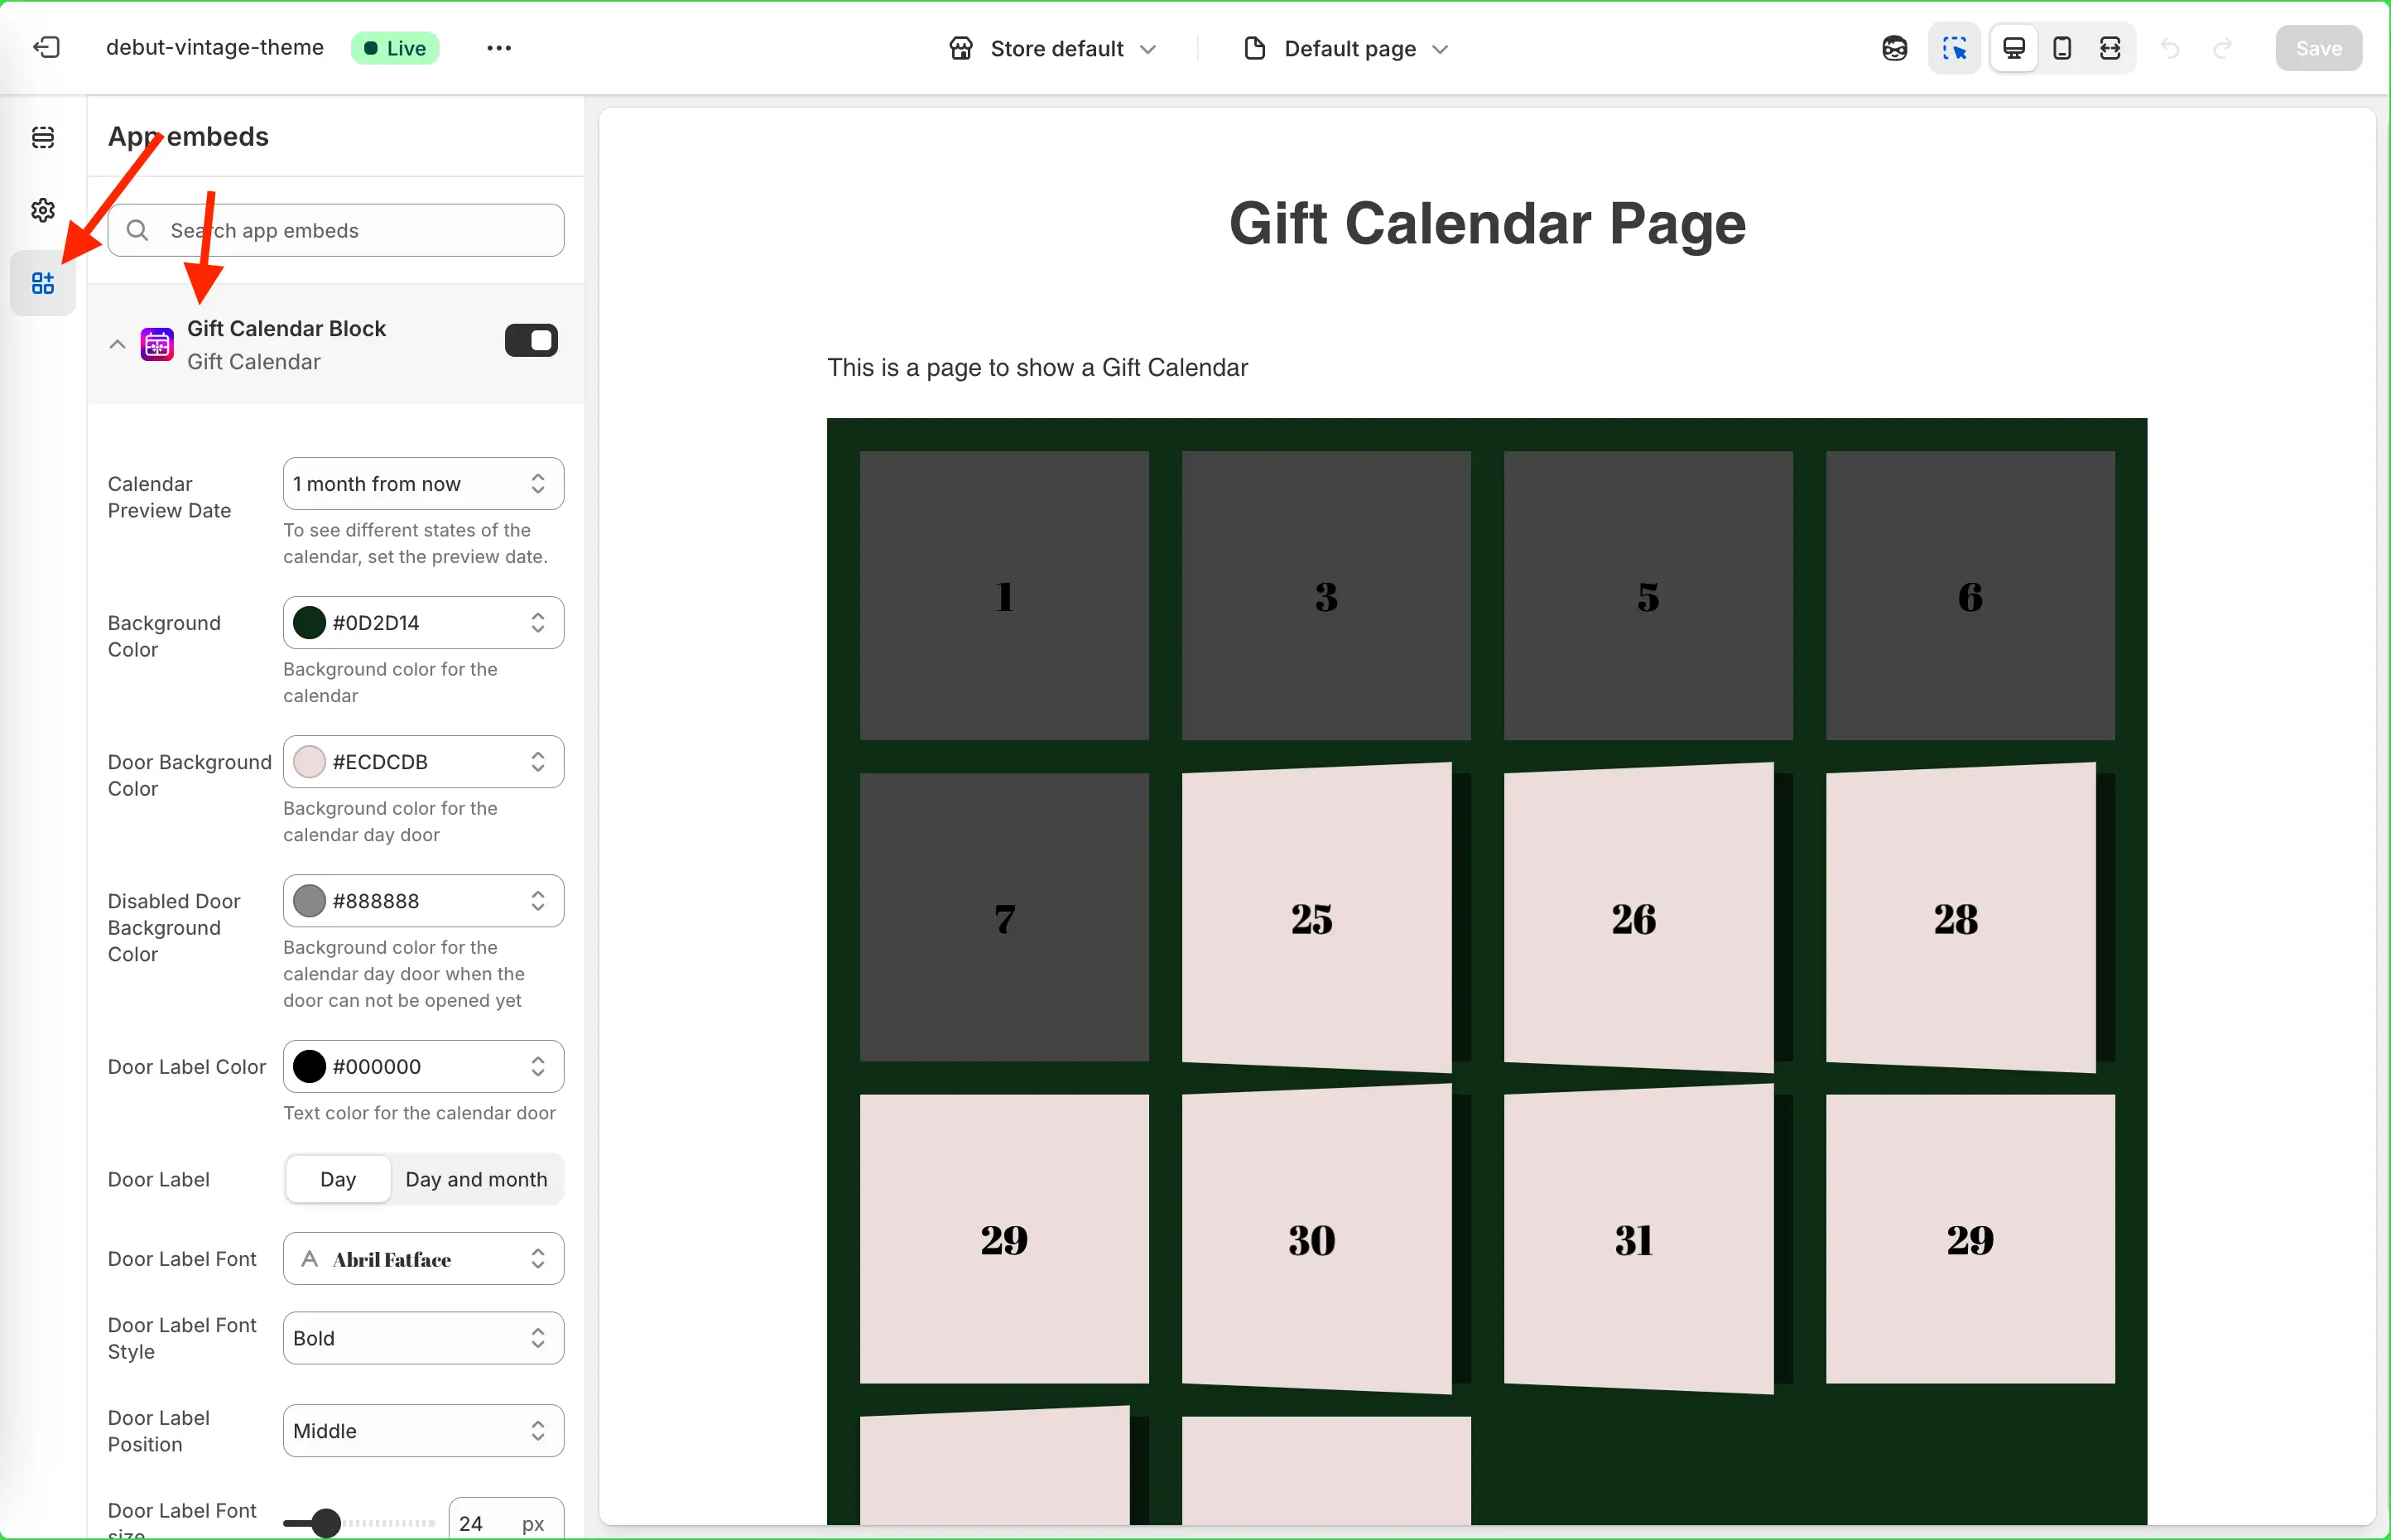Open the Door Label Position Middle dropdown

[423, 1431]
